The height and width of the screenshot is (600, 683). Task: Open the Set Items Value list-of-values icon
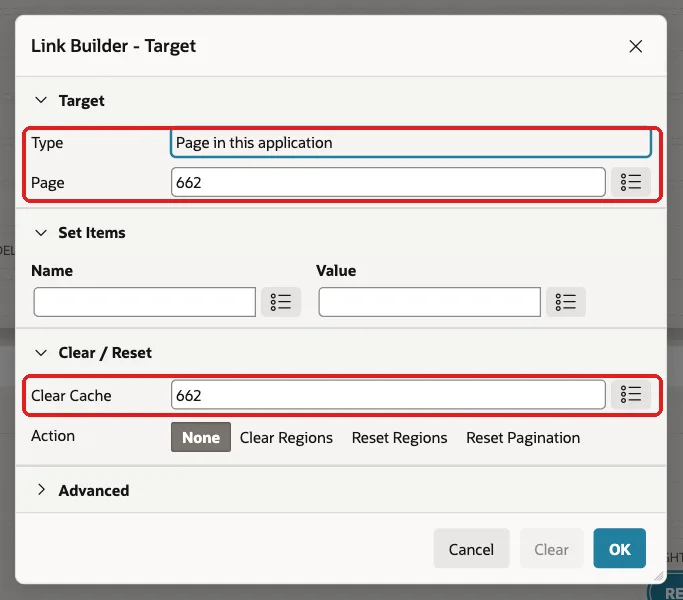[565, 302]
